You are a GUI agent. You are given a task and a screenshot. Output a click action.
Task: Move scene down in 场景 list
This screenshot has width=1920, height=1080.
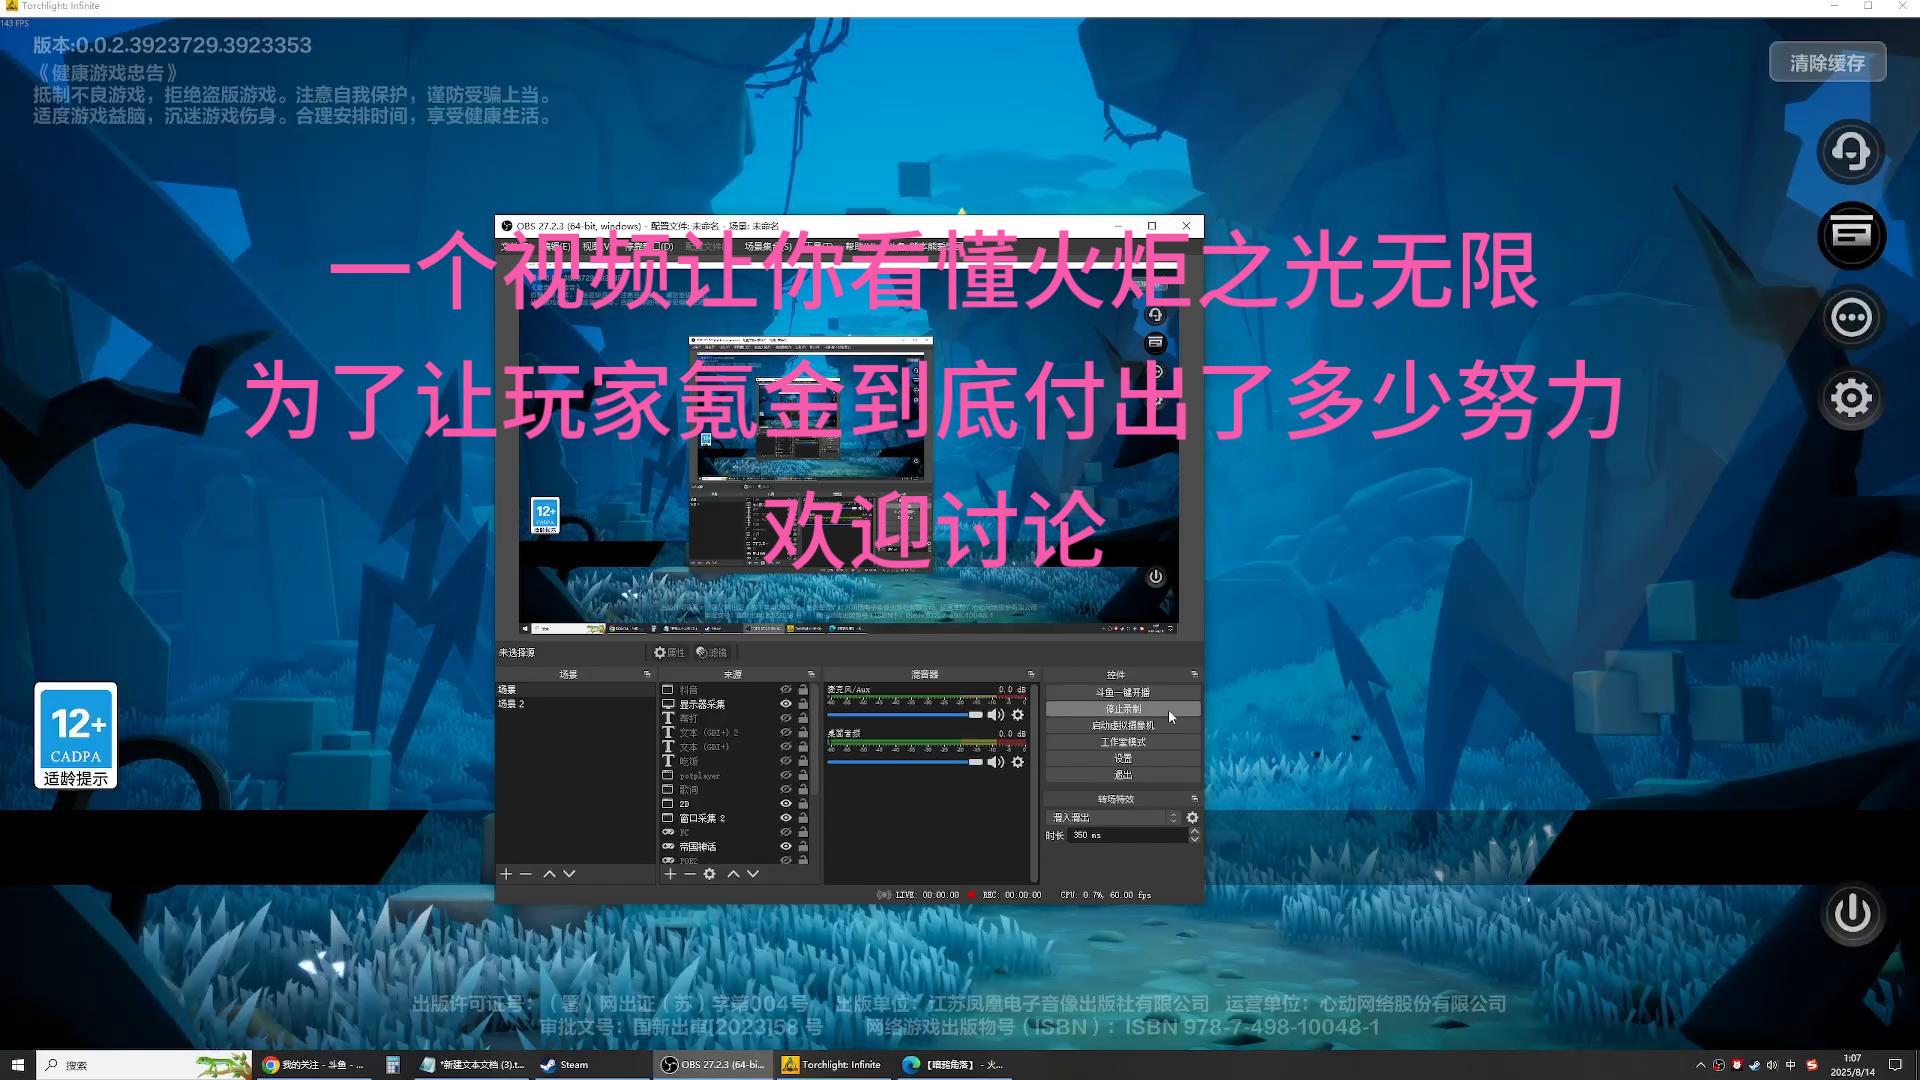point(569,874)
